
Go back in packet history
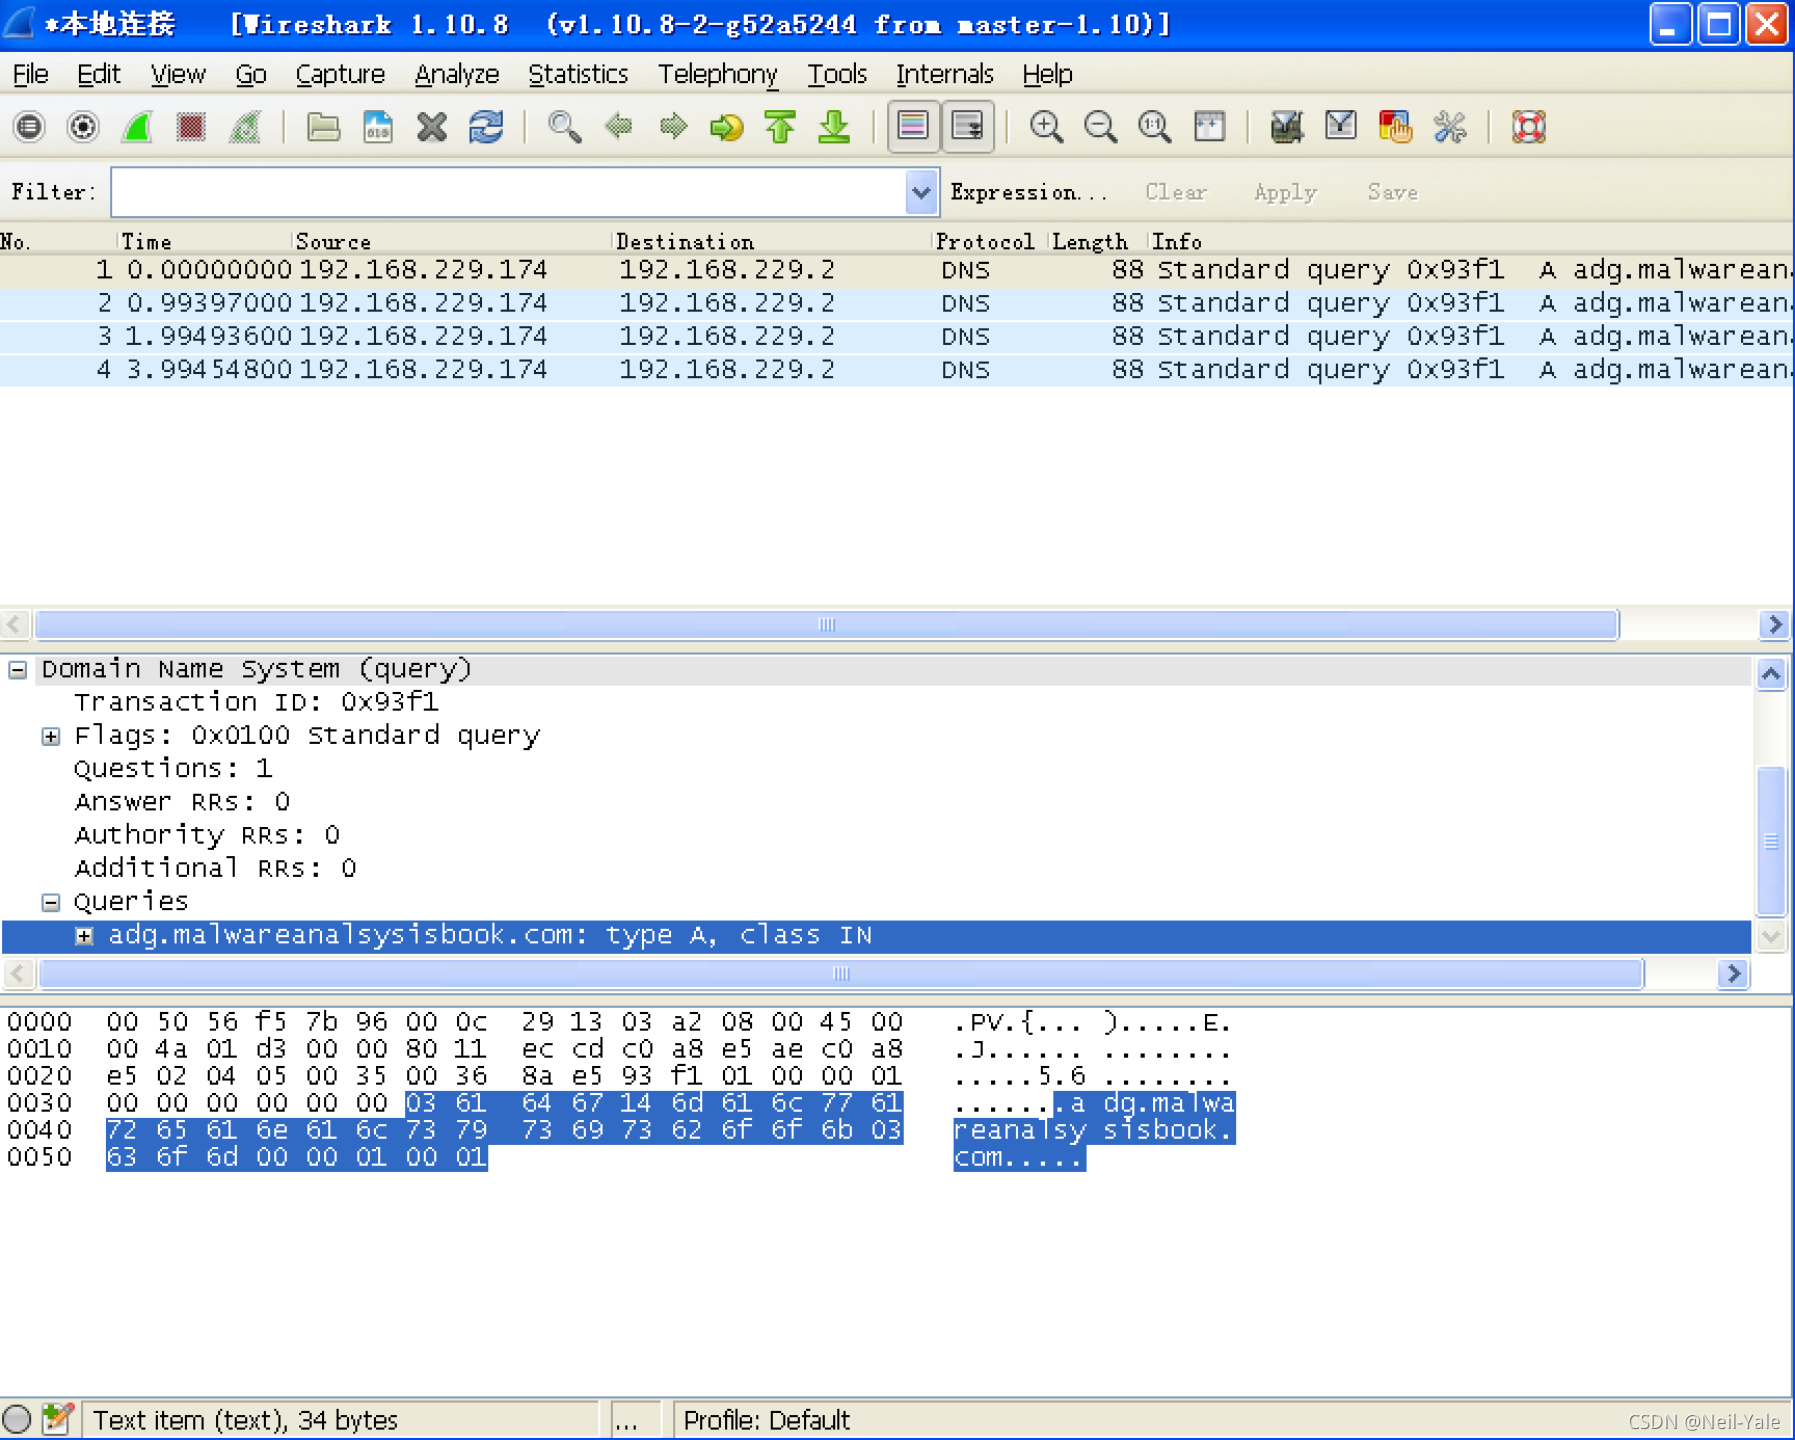click(619, 127)
